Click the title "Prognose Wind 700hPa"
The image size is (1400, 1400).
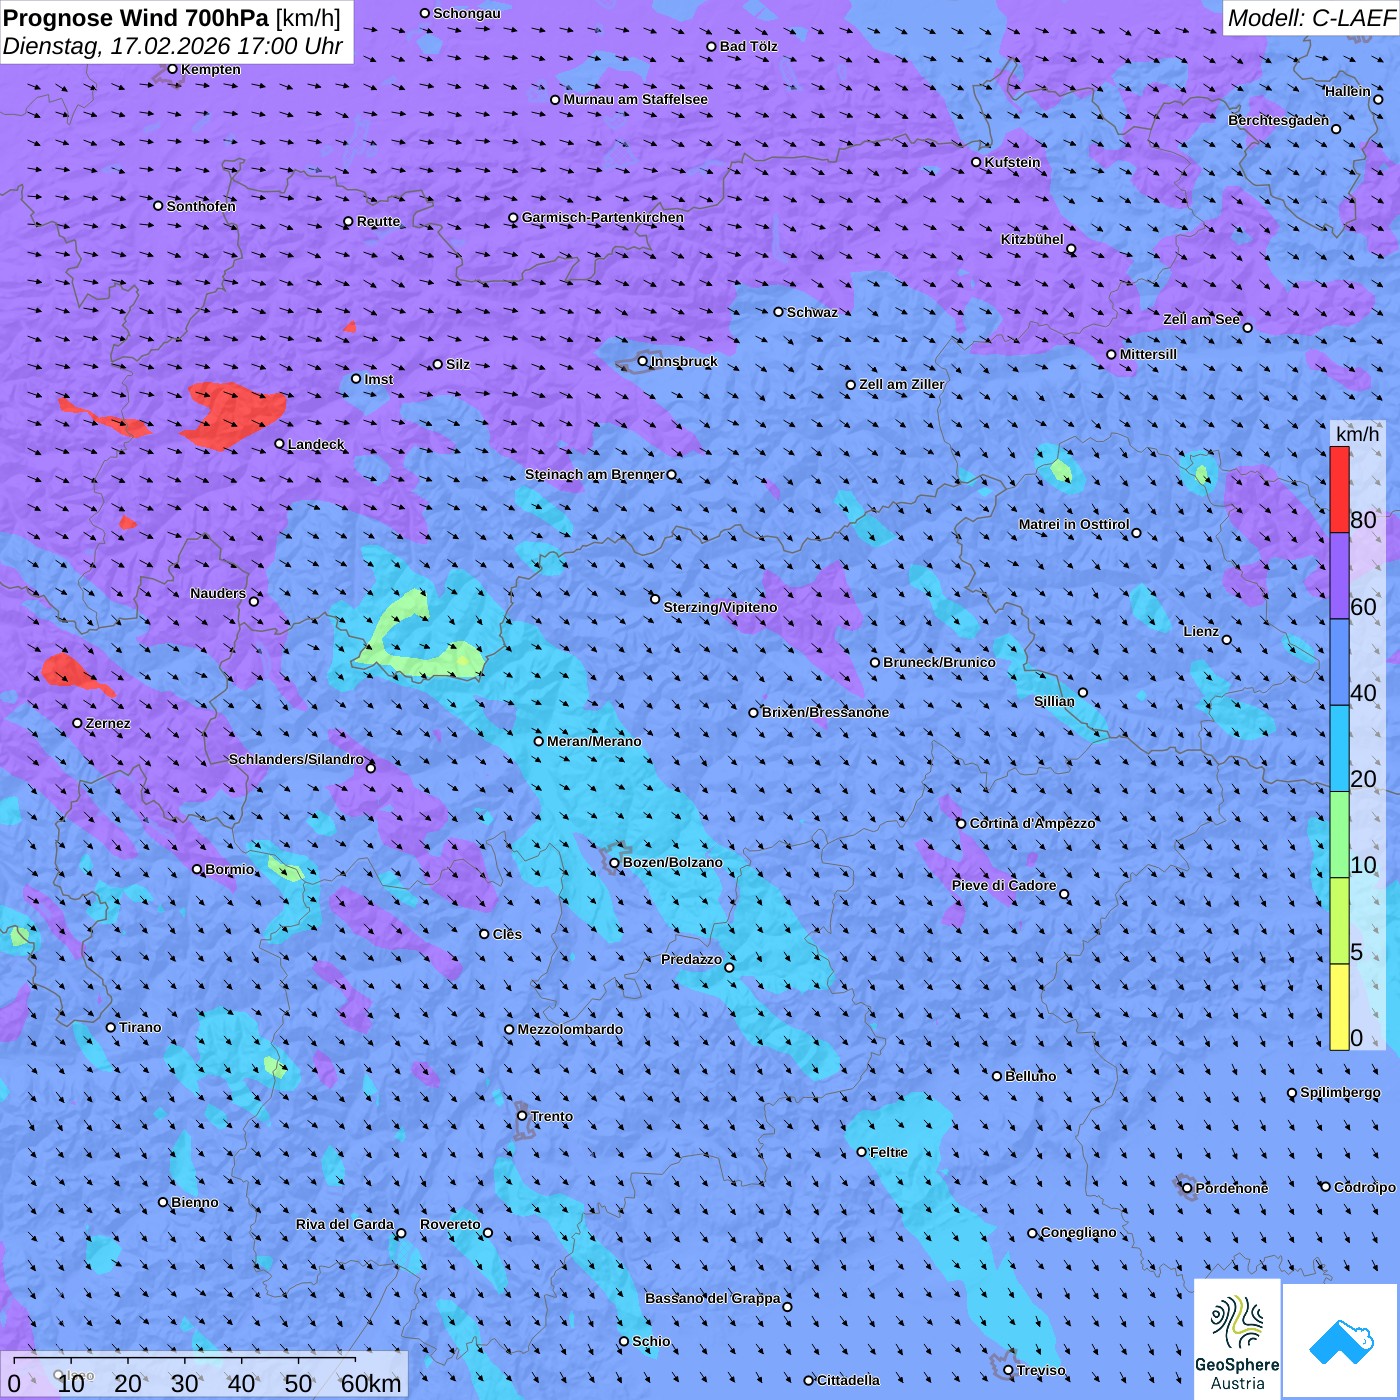136,17
